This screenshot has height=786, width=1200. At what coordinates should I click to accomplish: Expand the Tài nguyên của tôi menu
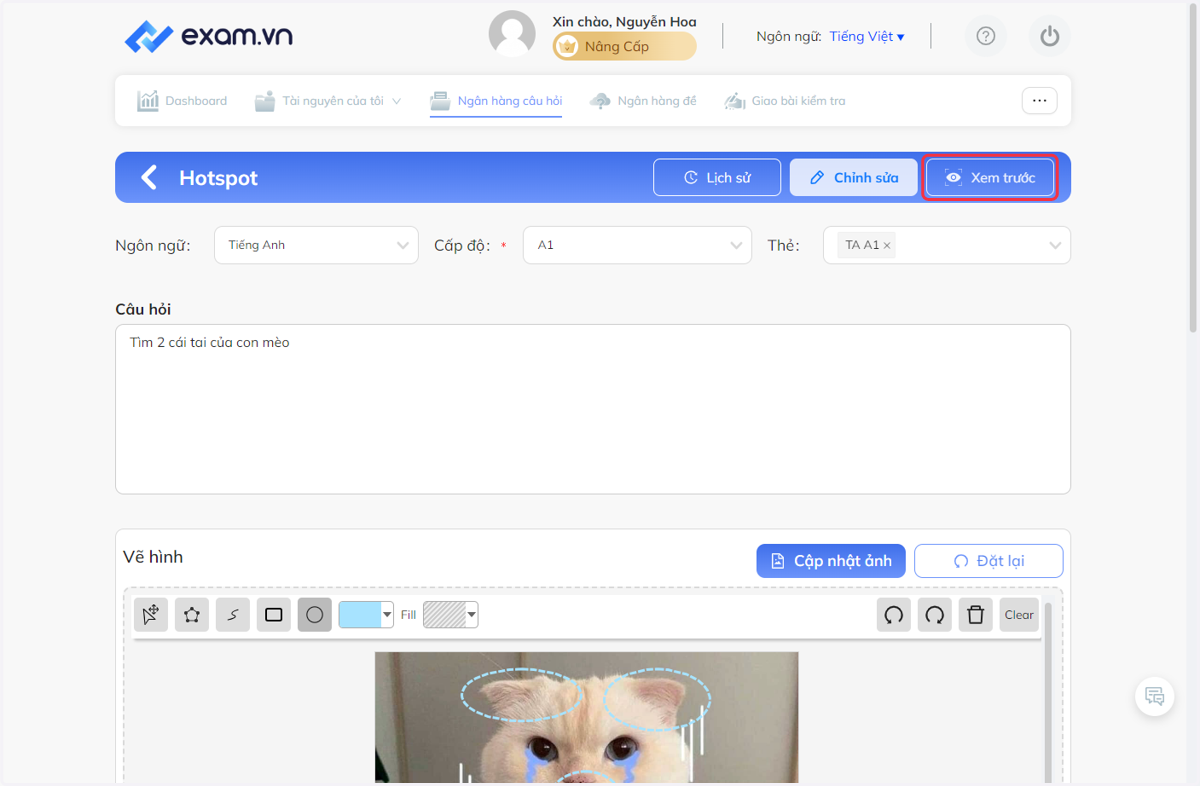328,101
